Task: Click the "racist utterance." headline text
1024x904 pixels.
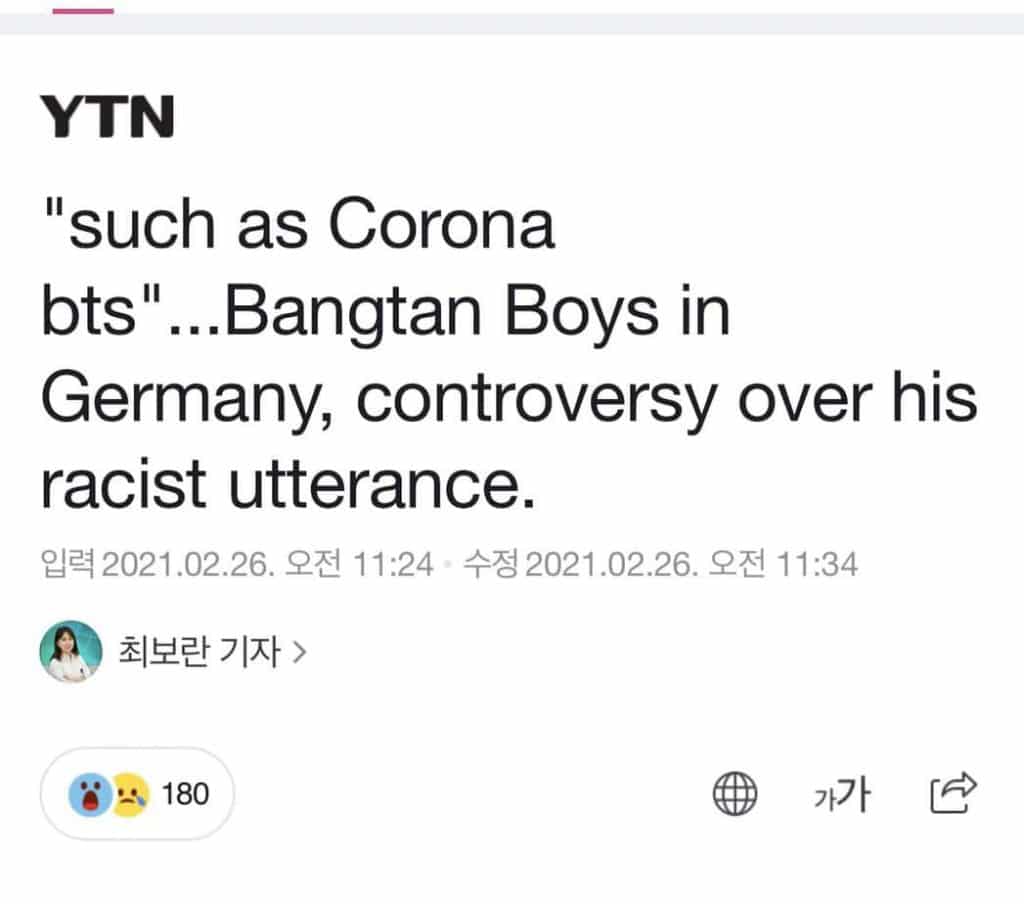Action: (x=282, y=484)
